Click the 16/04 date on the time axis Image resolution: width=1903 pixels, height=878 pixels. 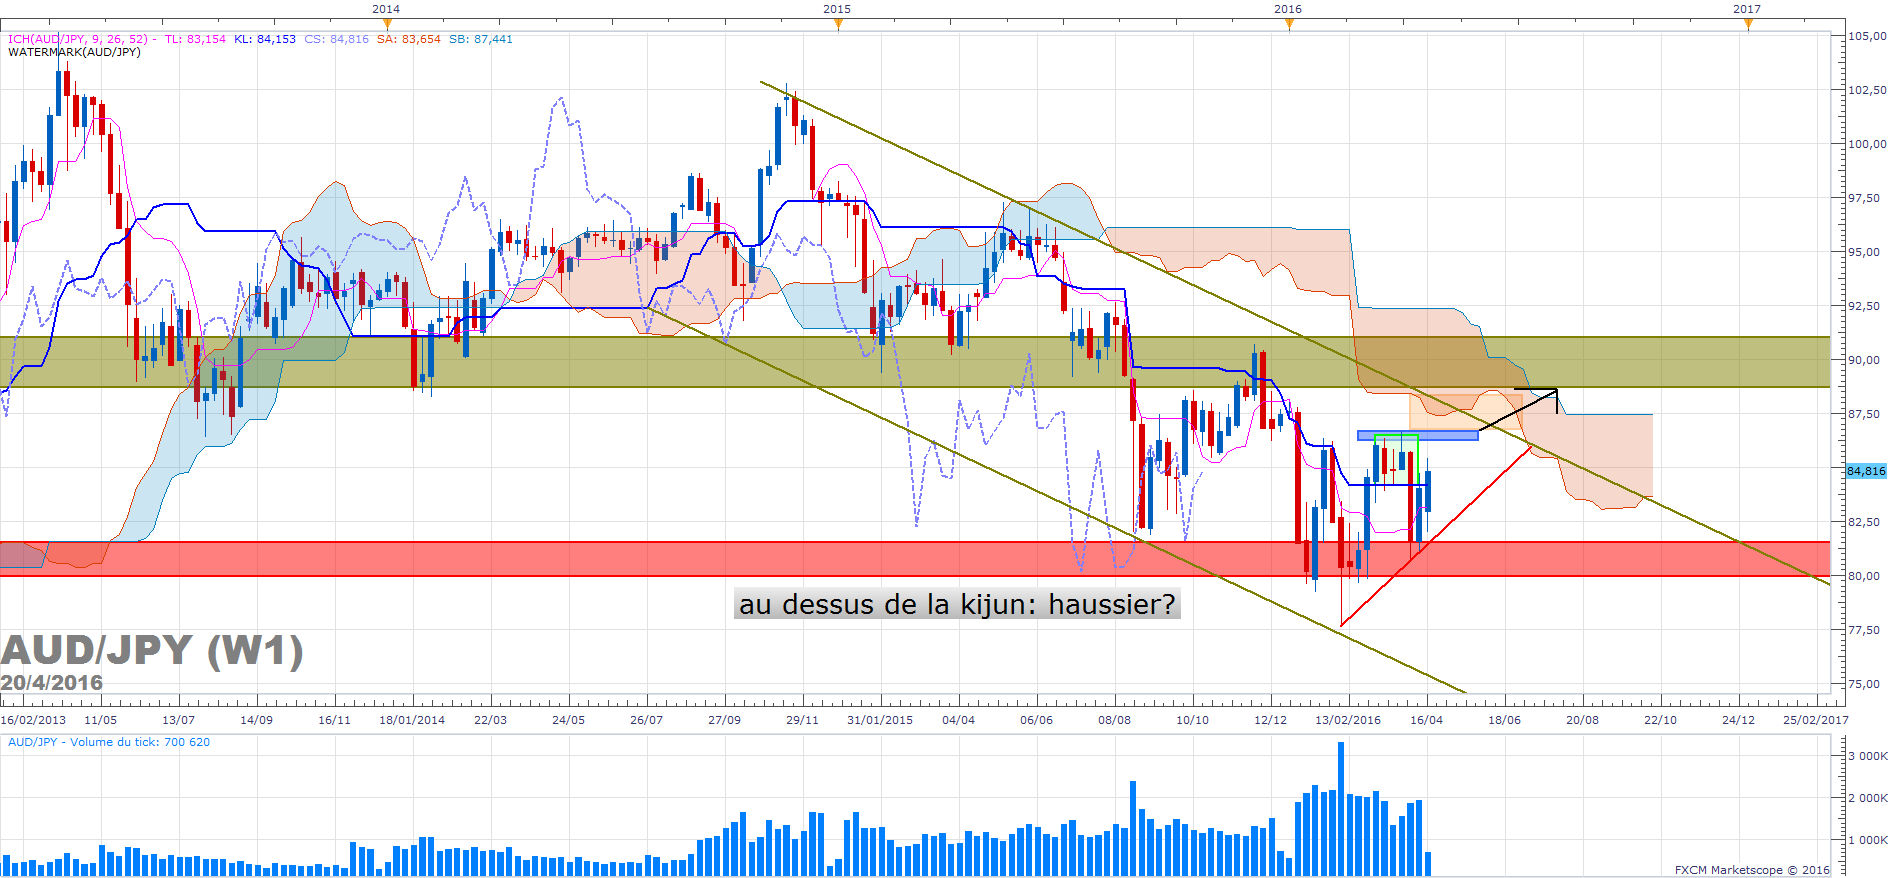pyautogui.click(x=1427, y=719)
